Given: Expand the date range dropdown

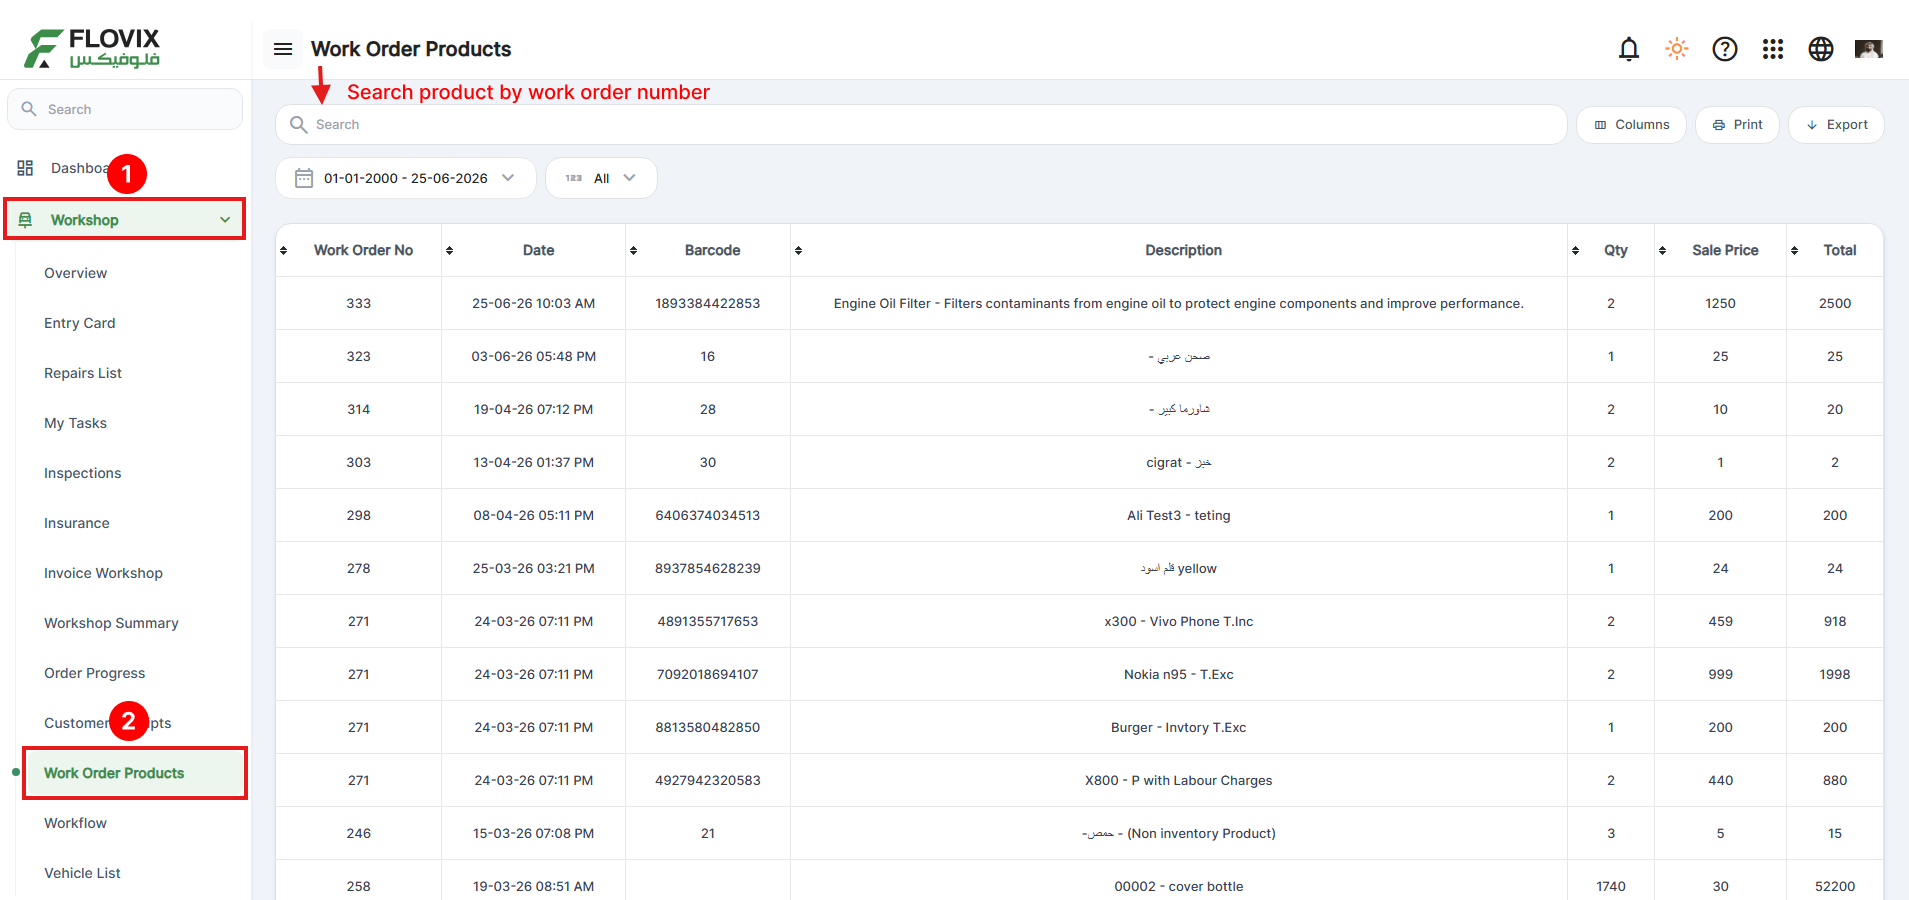Looking at the screenshot, I should (406, 178).
